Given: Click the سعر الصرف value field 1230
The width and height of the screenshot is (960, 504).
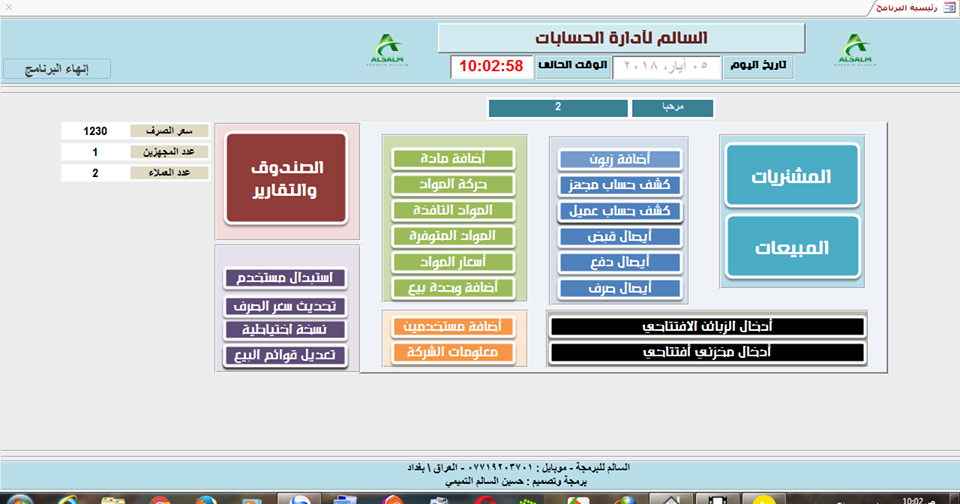Looking at the screenshot, I should 96,131.
